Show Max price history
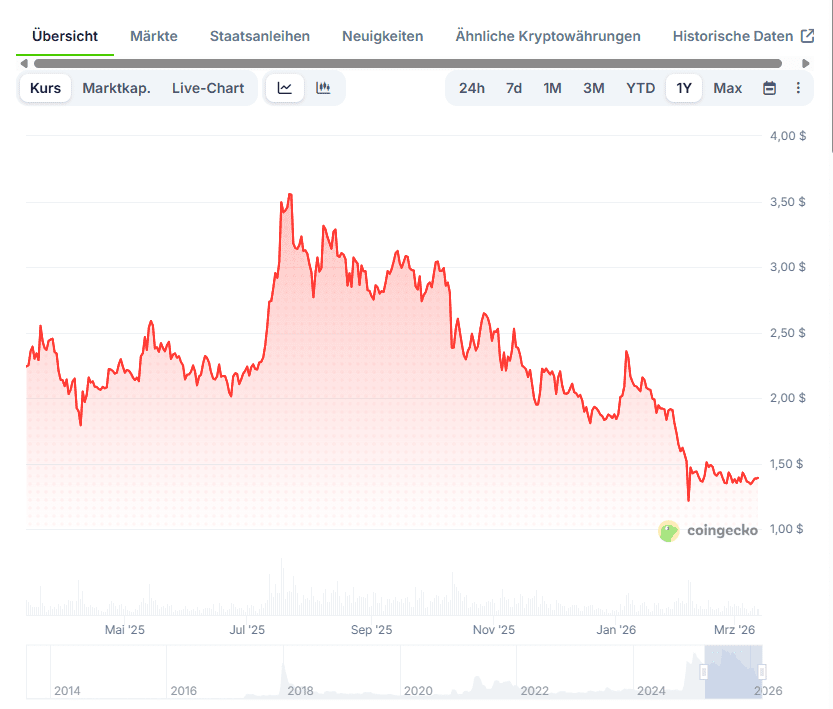This screenshot has height=709, width=833. tap(727, 88)
